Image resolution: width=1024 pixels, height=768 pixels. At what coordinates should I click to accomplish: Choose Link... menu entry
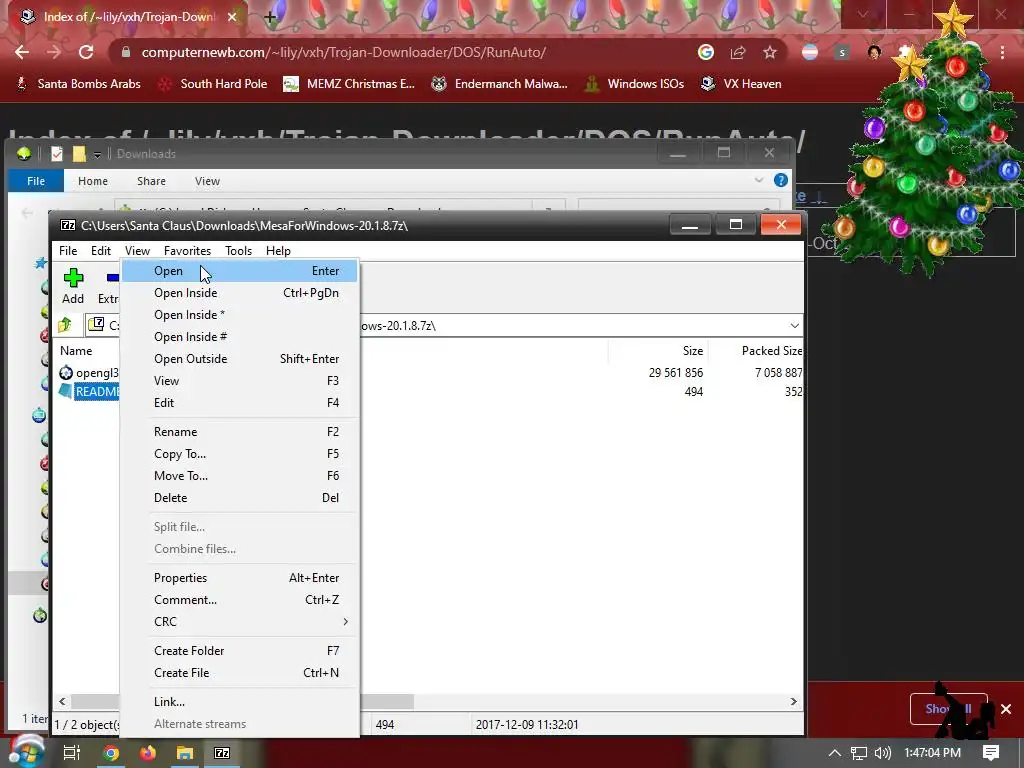pos(240,702)
